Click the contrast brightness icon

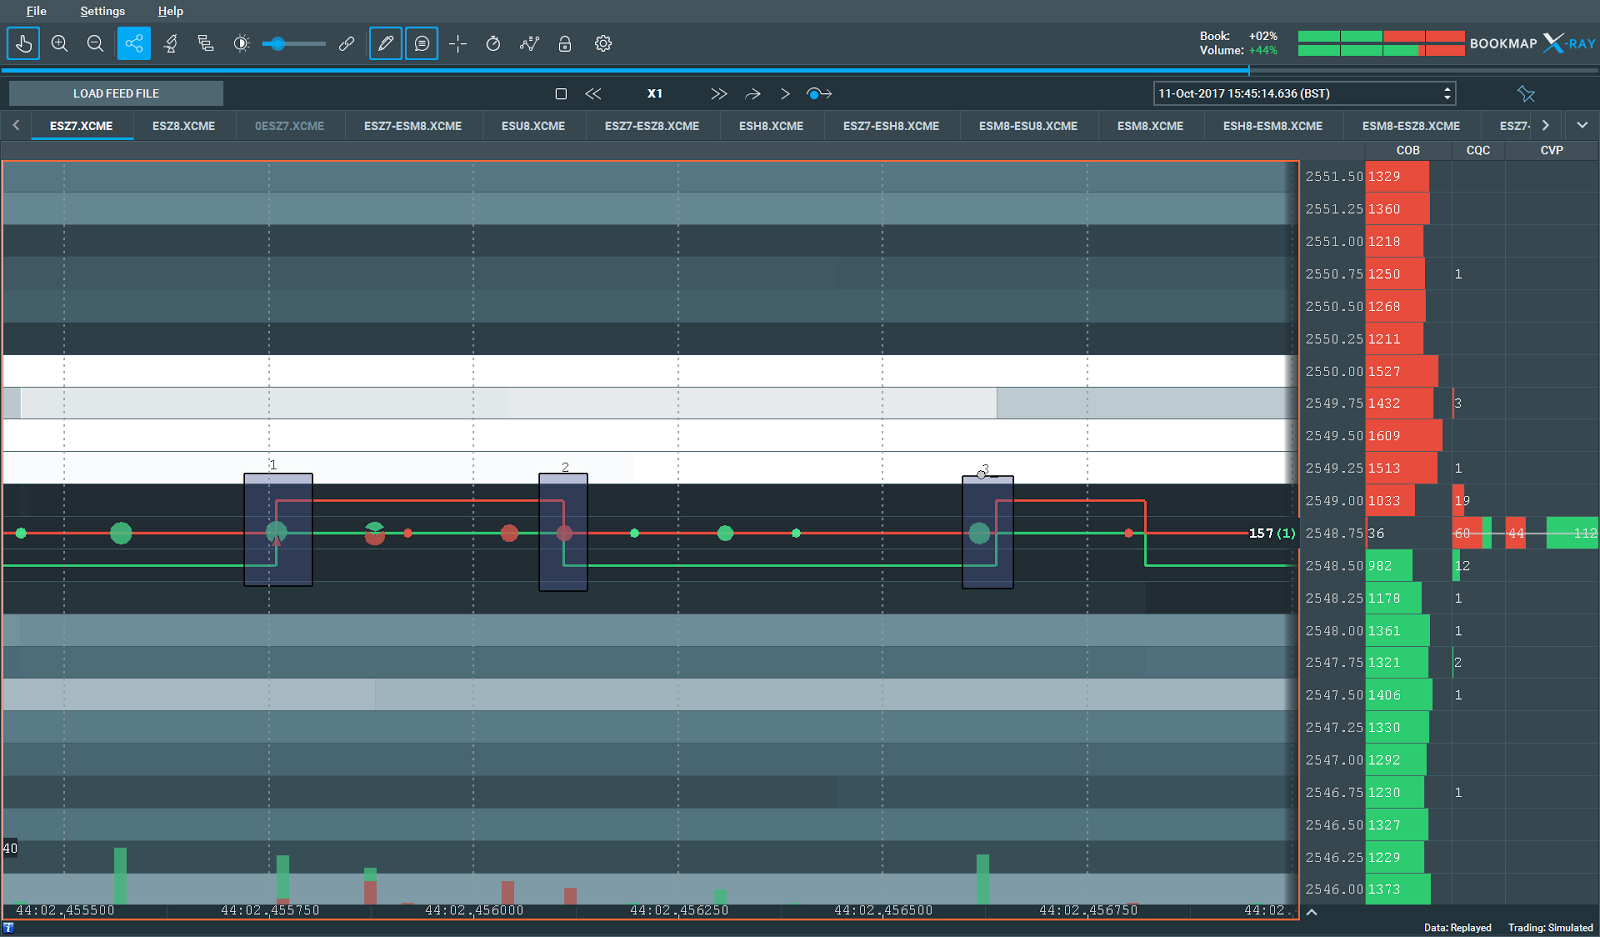[x=241, y=44]
